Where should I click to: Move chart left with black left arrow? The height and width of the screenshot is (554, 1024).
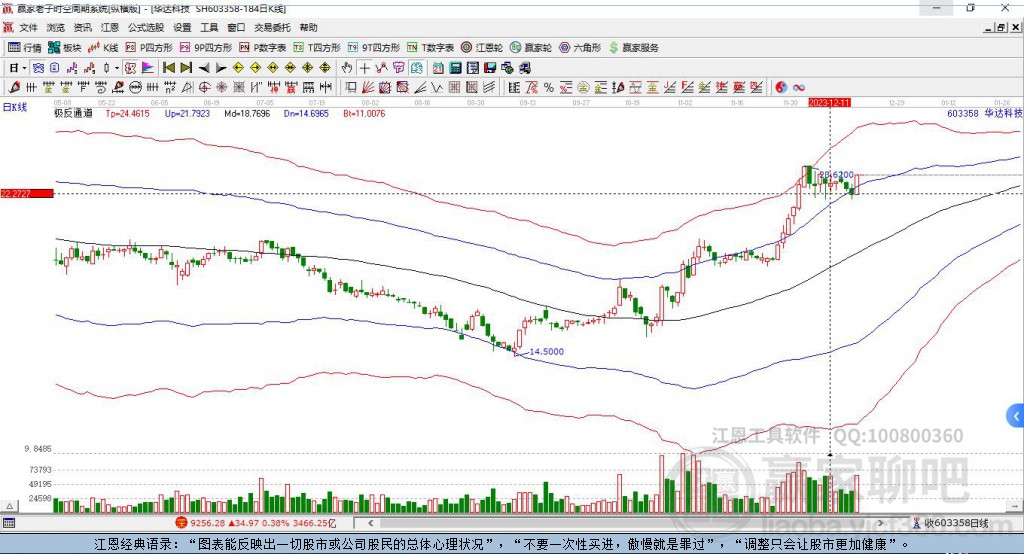(x=204, y=68)
